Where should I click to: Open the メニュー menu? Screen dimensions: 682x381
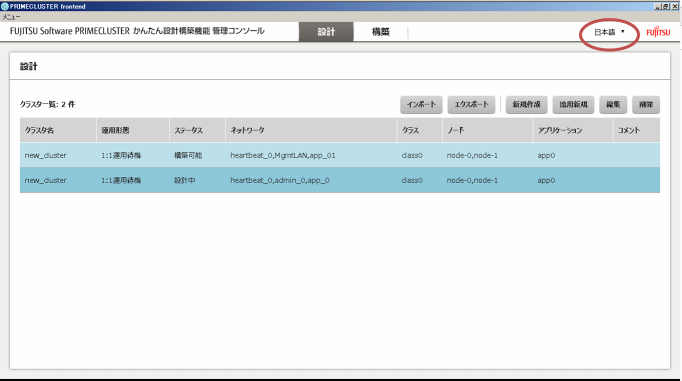[11, 17]
